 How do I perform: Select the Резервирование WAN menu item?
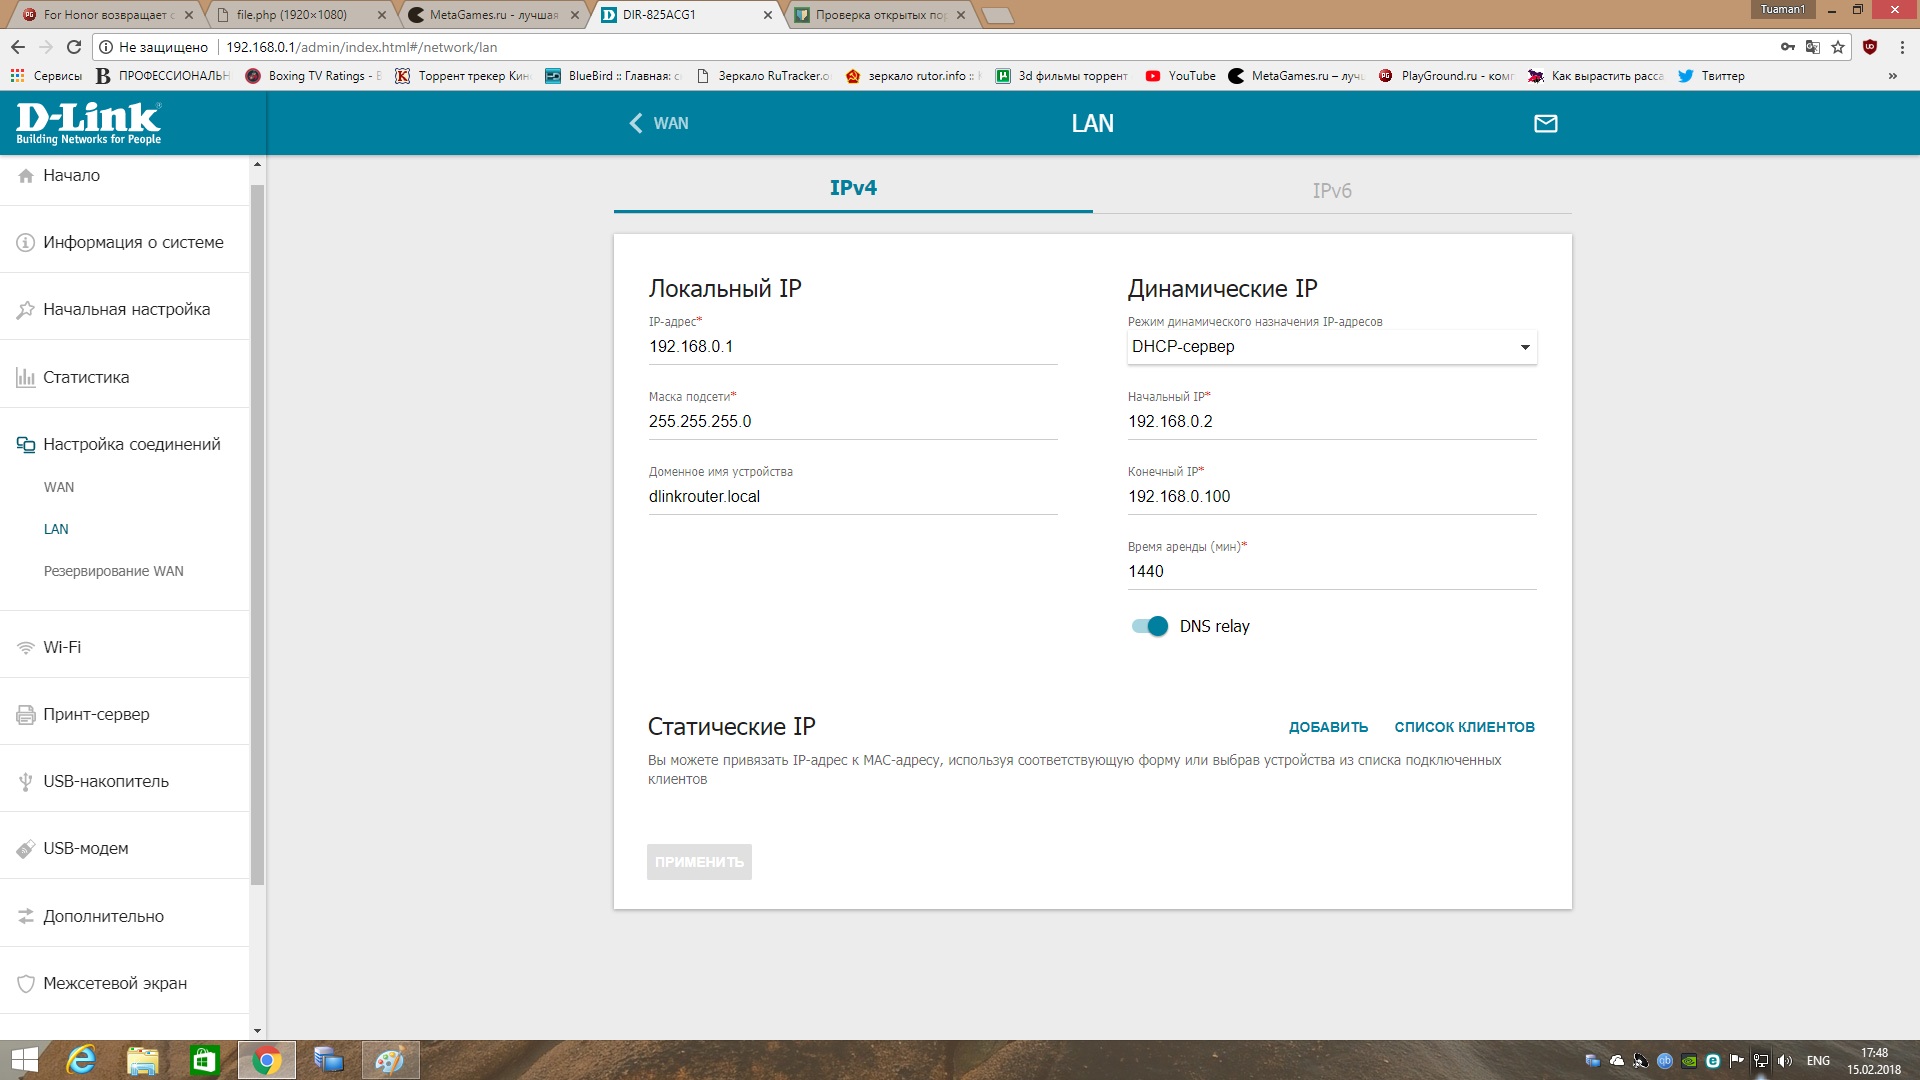[x=113, y=571]
